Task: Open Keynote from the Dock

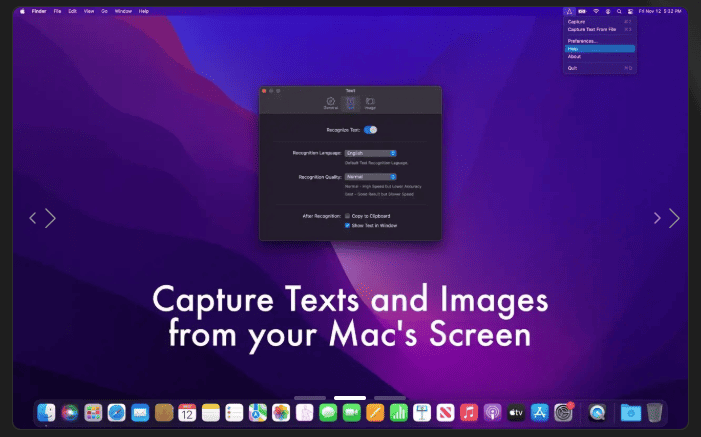Action: click(422, 412)
